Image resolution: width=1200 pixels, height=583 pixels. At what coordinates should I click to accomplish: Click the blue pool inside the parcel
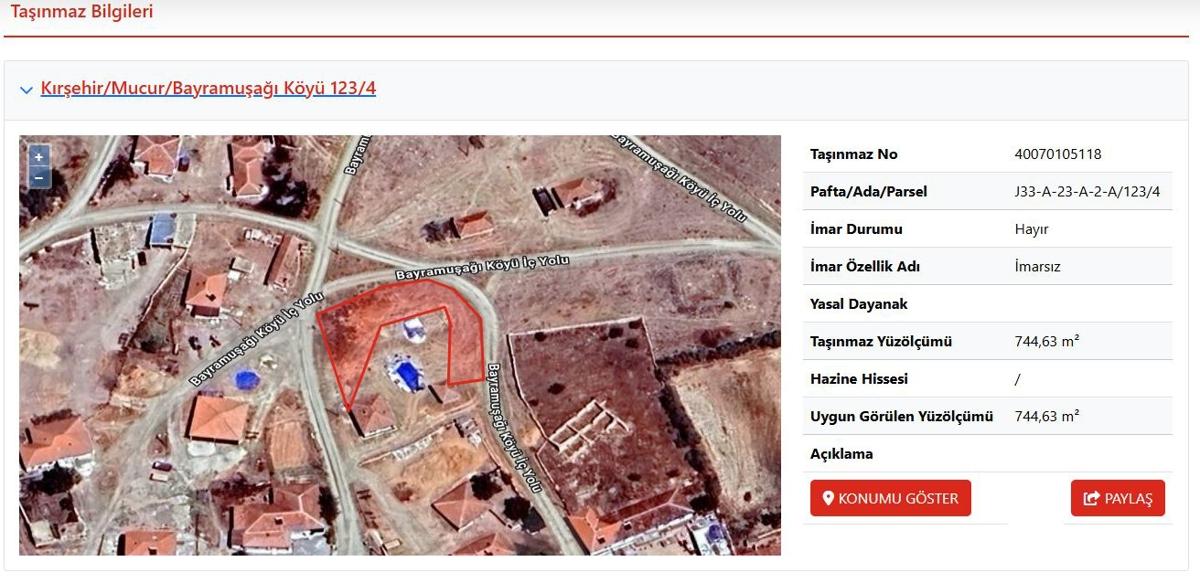pos(407,375)
